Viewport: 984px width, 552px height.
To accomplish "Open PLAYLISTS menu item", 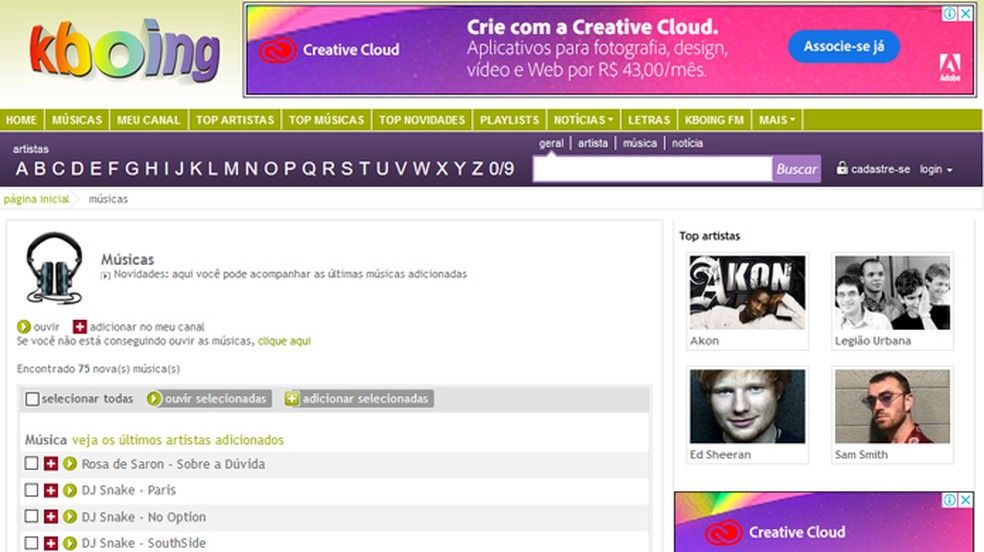I will pyautogui.click(x=510, y=120).
